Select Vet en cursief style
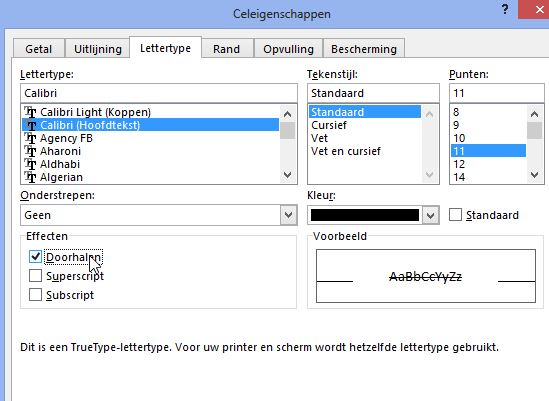 click(365, 151)
